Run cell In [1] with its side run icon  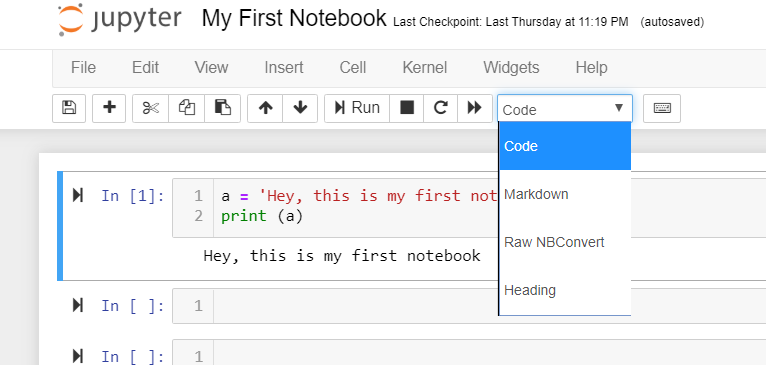[x=78, y=195]
